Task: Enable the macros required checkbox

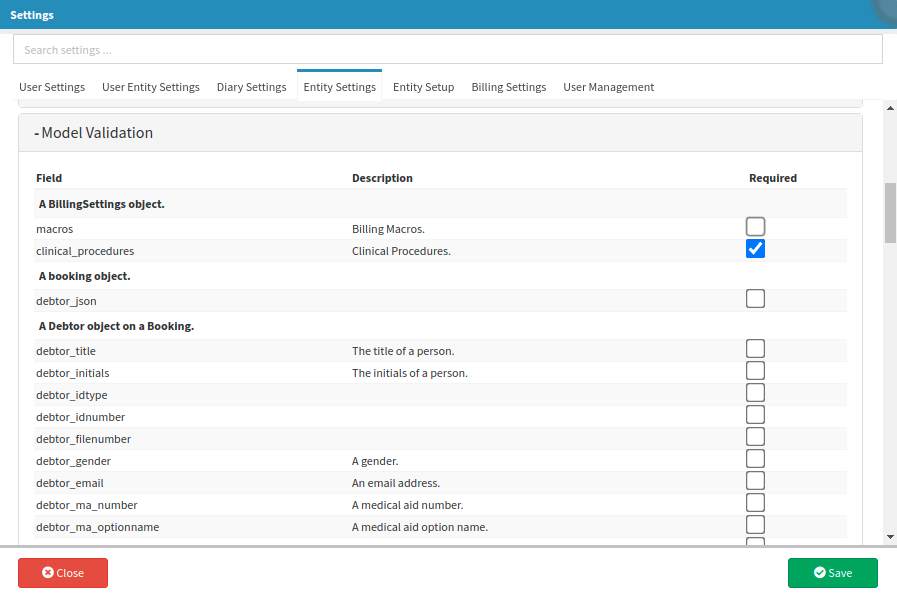Action: 755,227
